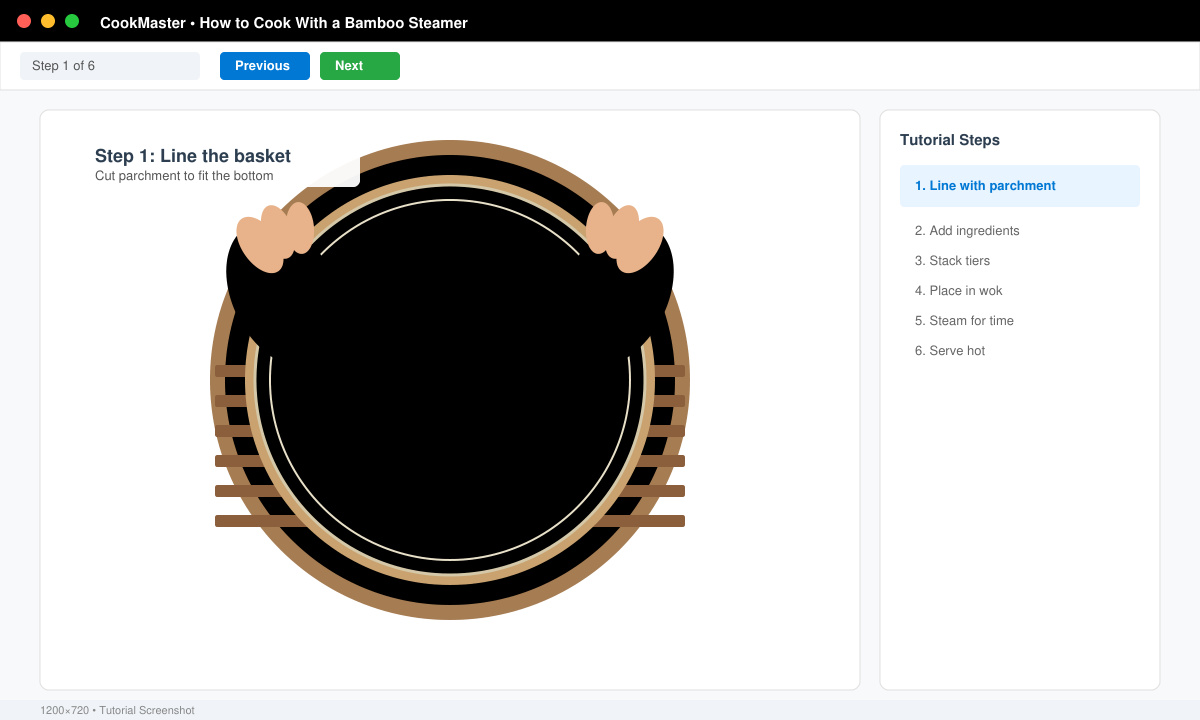The width and height of the screenshot is (1200, 720).
Task: Click the Tutorial Steps heading
Action: tap(950, 140)
